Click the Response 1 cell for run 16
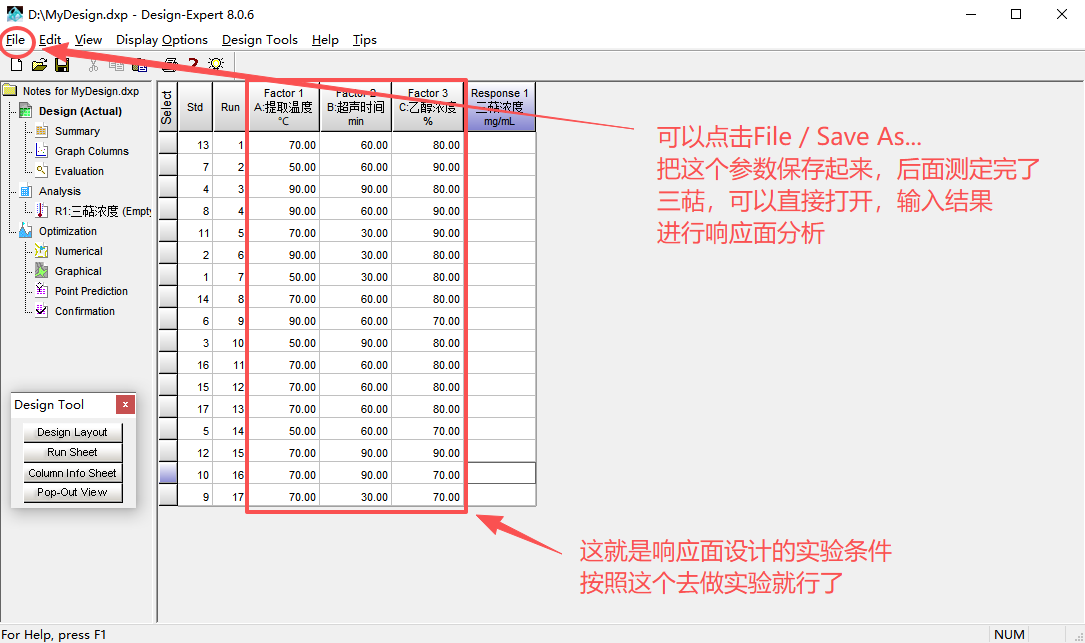The height and width of the screenshot is (643, 1085). tap(501, 475)
